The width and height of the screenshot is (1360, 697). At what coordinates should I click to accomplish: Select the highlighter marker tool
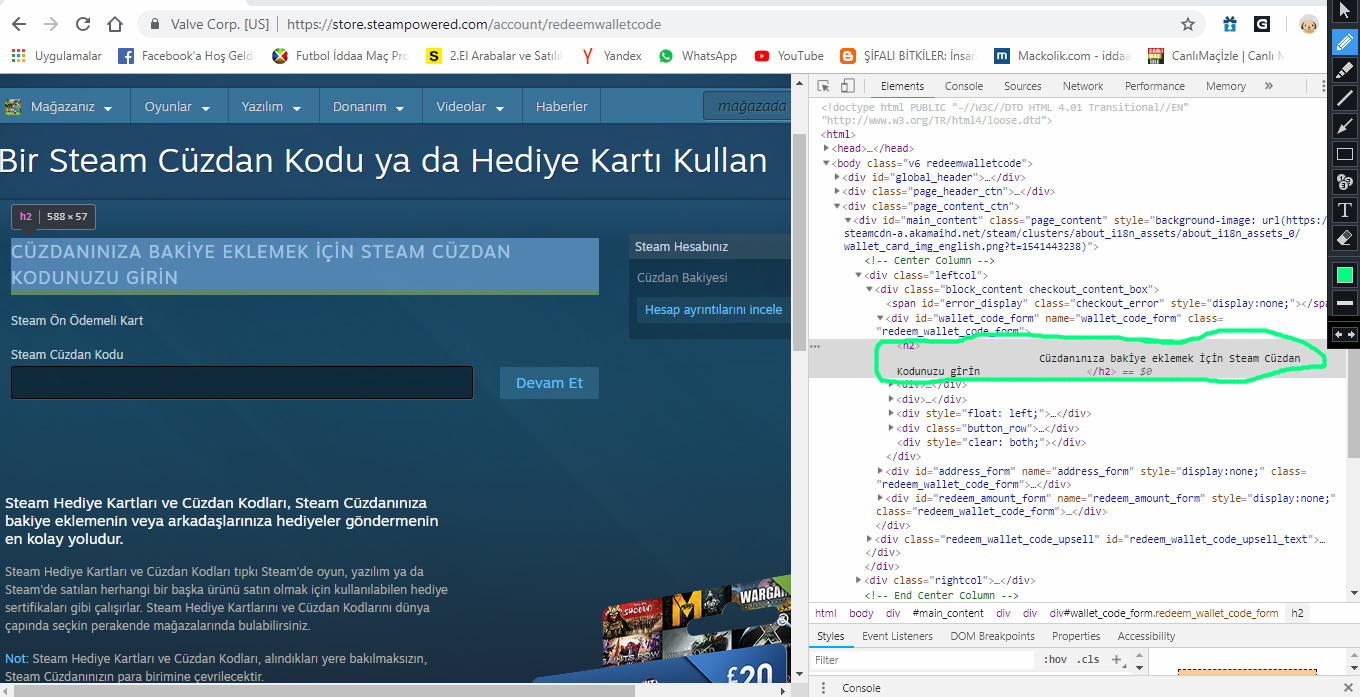pos(1345,70)
